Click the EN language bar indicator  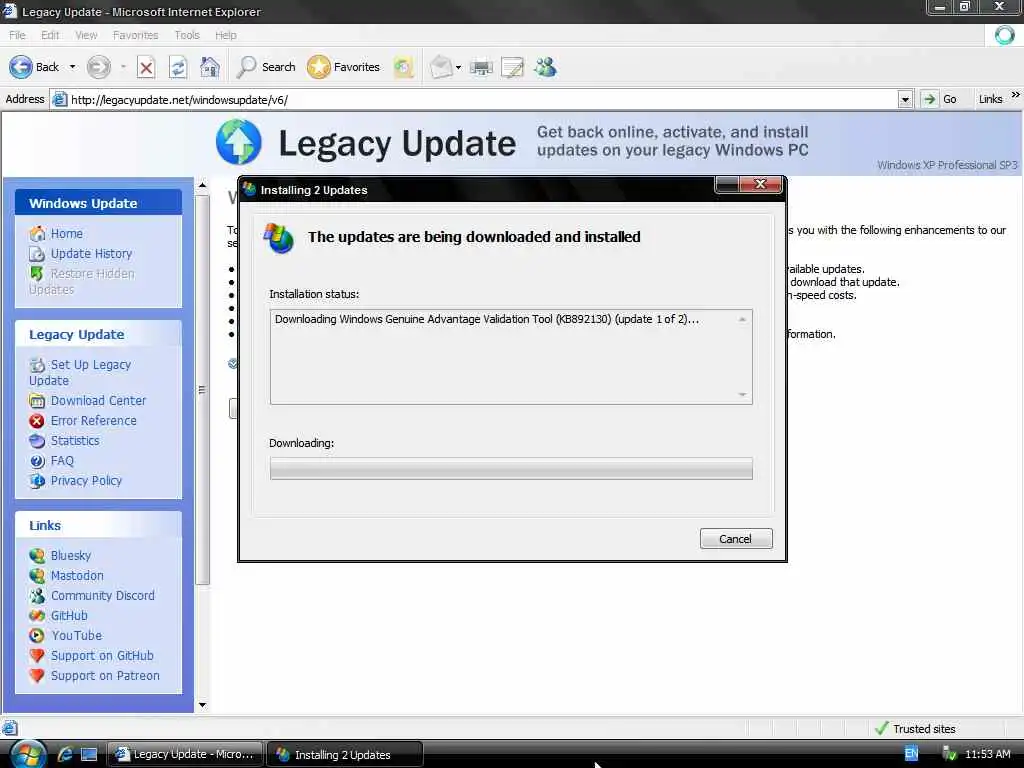pyautogui.click(x=911, y=754)
